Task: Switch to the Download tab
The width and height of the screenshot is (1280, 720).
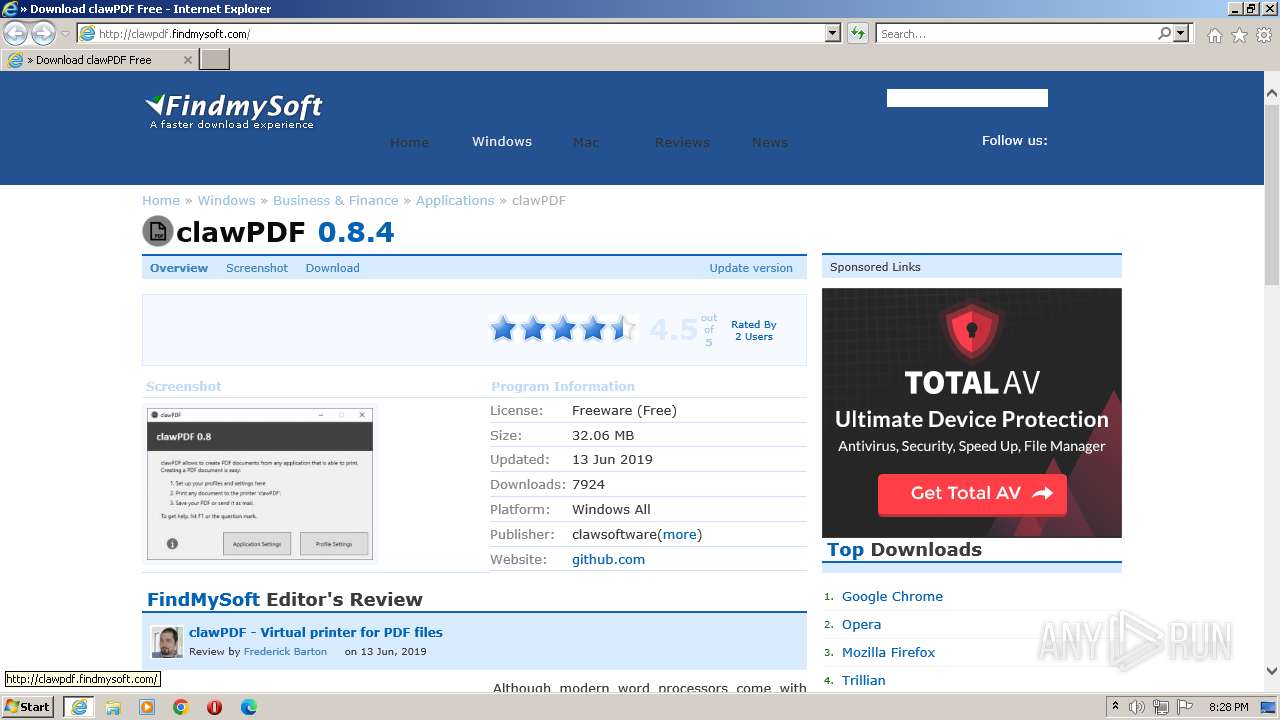Action: point(332,268)
